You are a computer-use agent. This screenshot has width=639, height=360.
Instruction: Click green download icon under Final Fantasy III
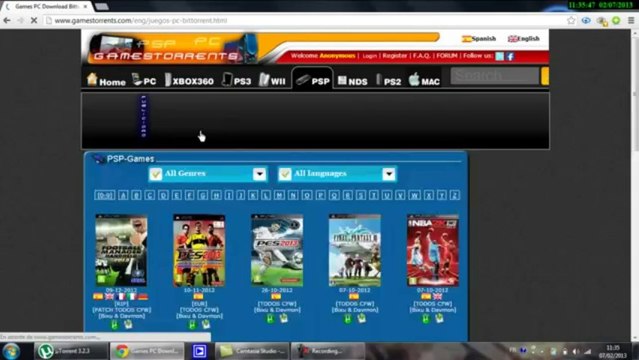pyautogui.click(x=348, y=318)
